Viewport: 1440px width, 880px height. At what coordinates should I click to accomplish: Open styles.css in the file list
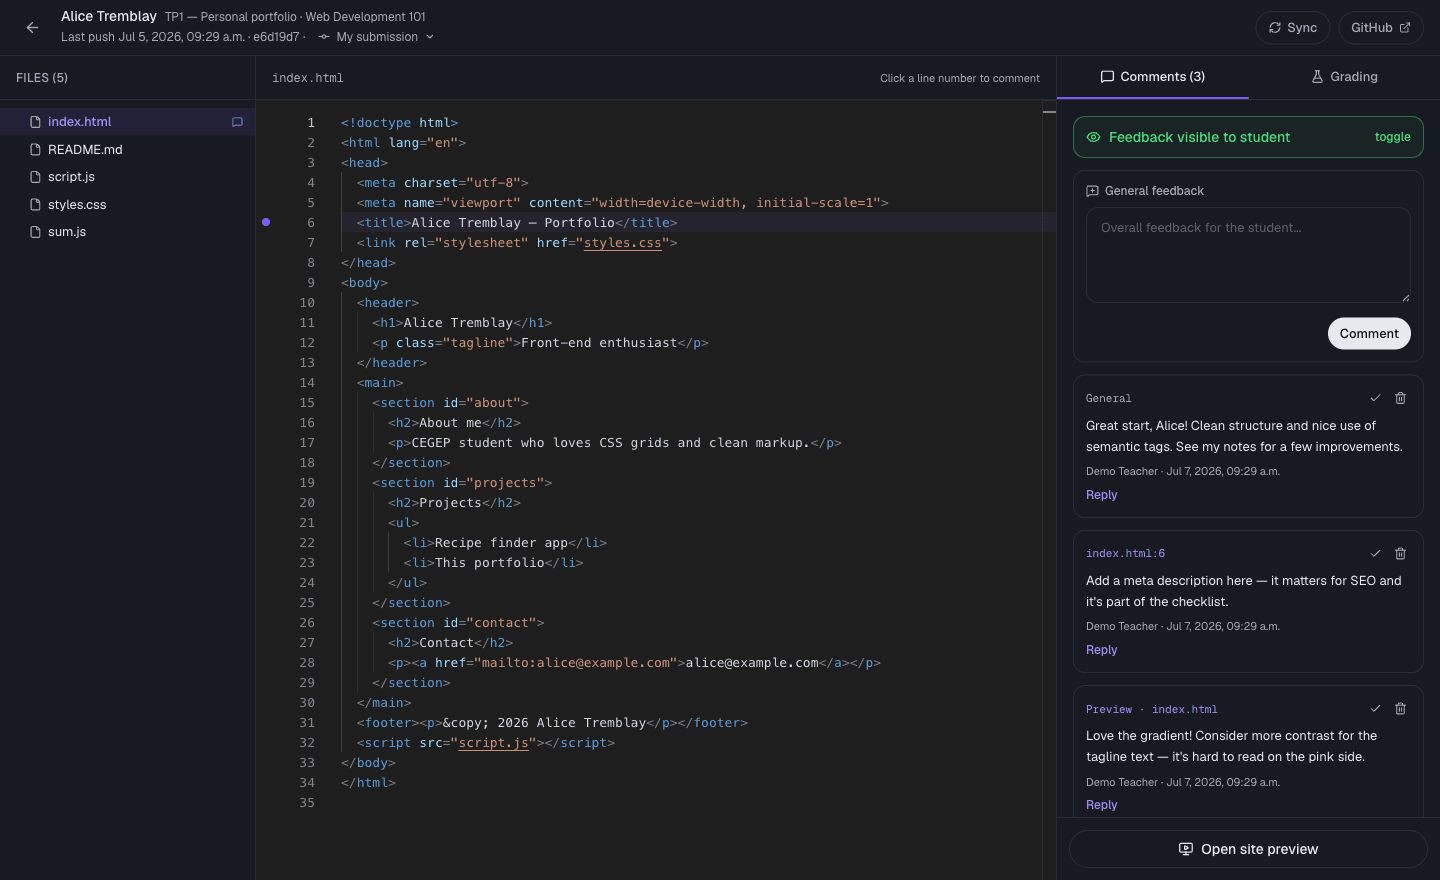pos(127,204)
